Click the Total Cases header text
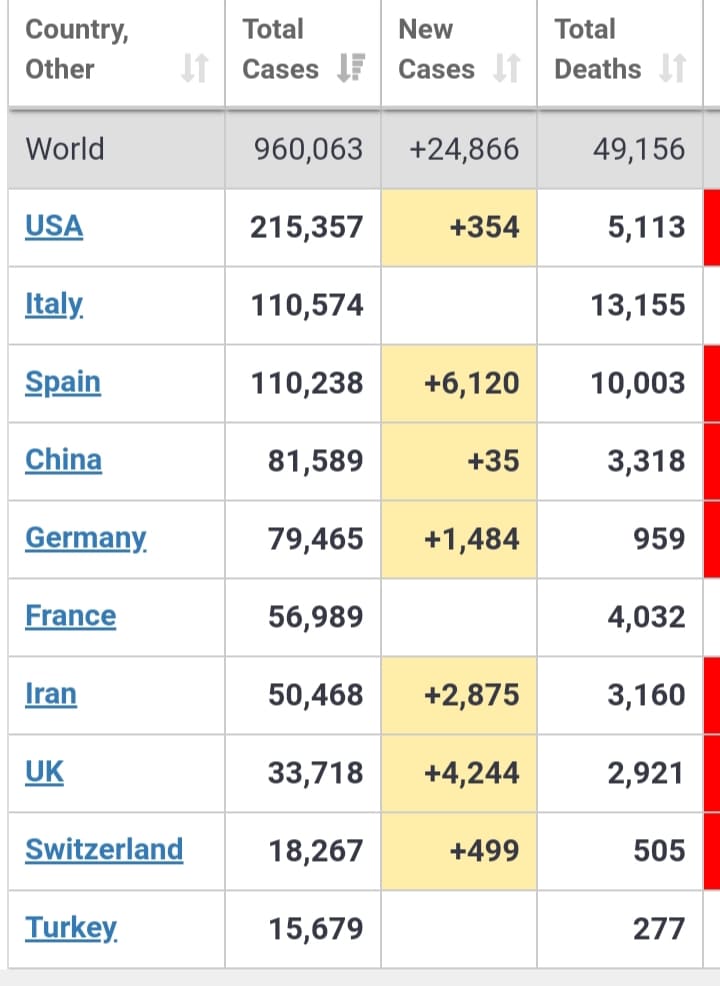 (280, 49)
